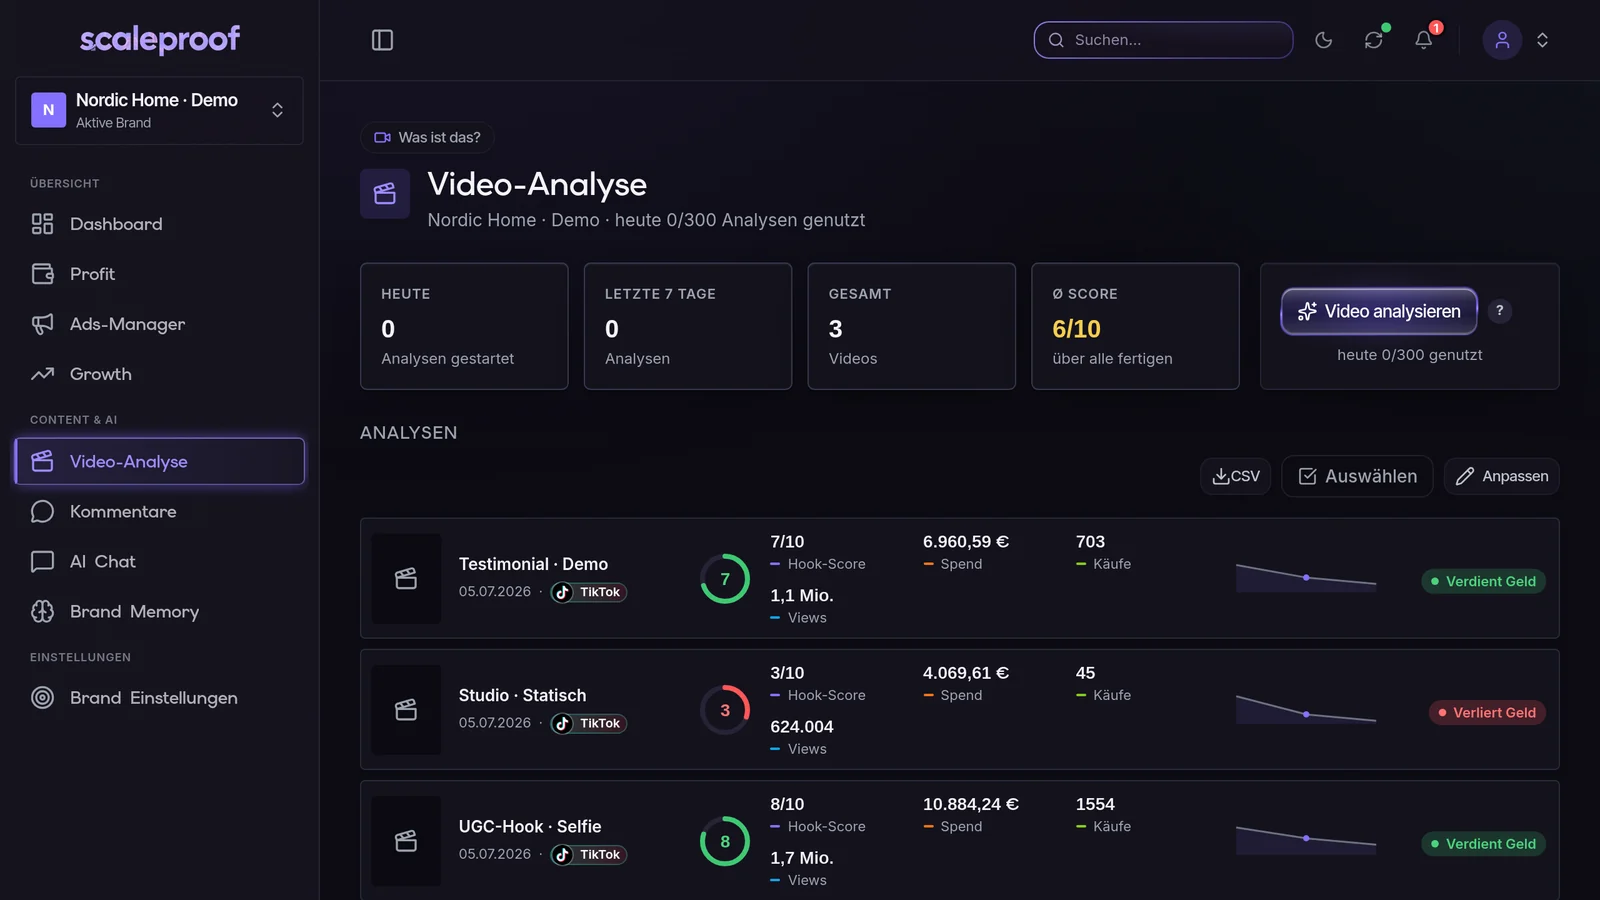Click the spend value 6.960,59 €
Screen dimensions: 1600x900
pyautogui.click(x=966, y=542)
